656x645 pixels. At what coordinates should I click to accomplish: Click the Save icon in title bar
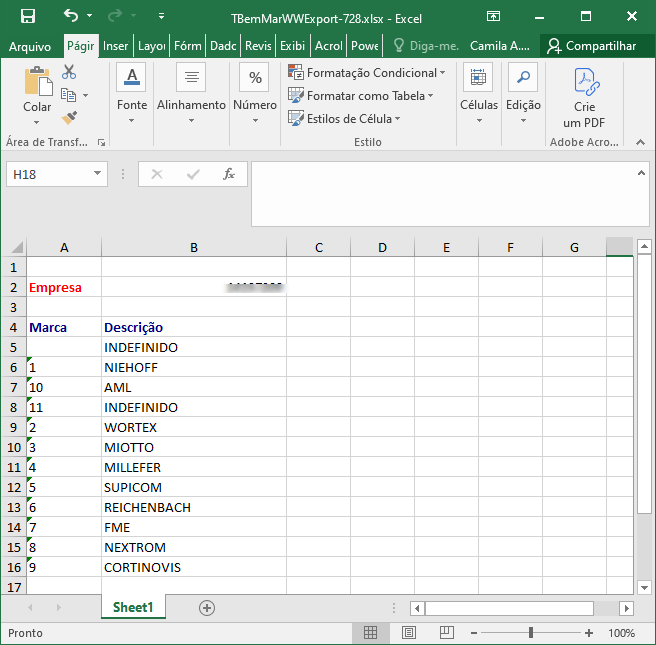28,17
